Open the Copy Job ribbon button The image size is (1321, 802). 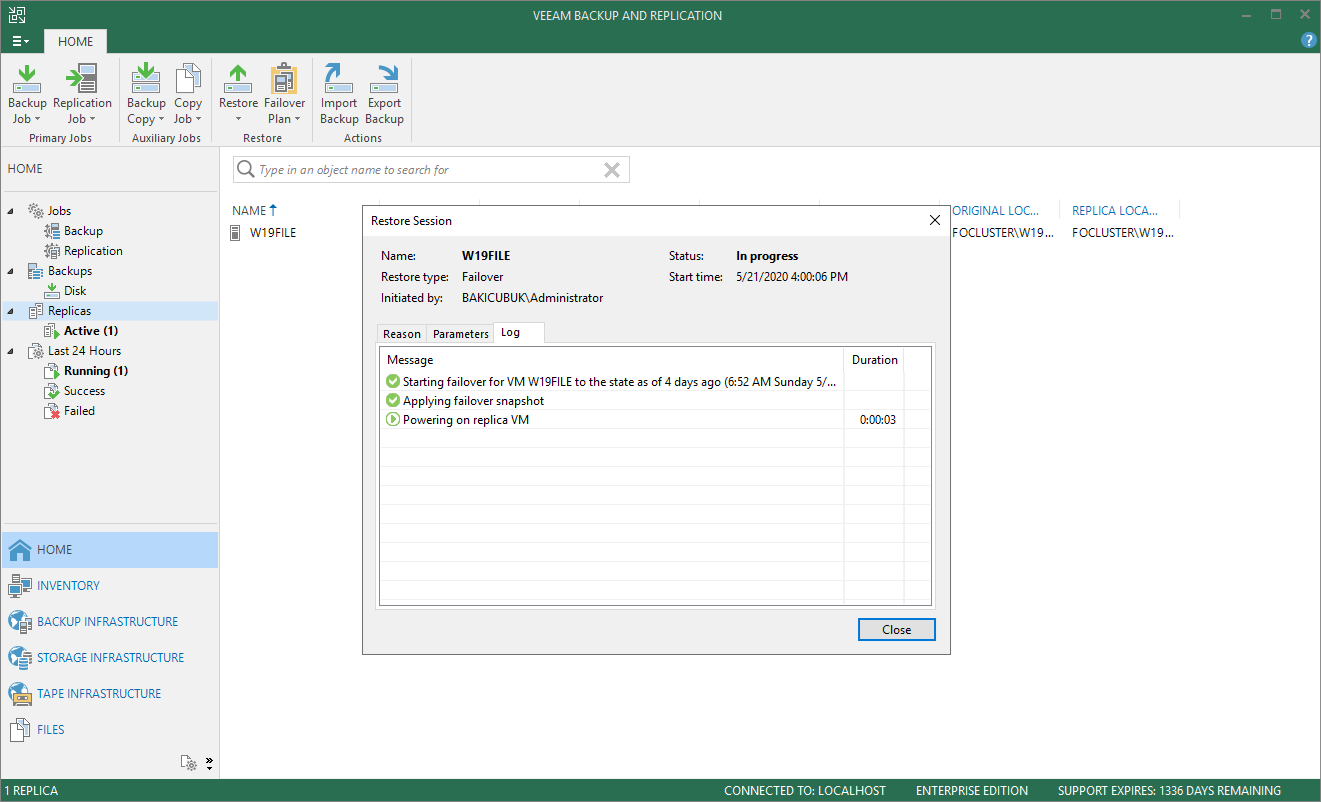[x=188, y=95]
